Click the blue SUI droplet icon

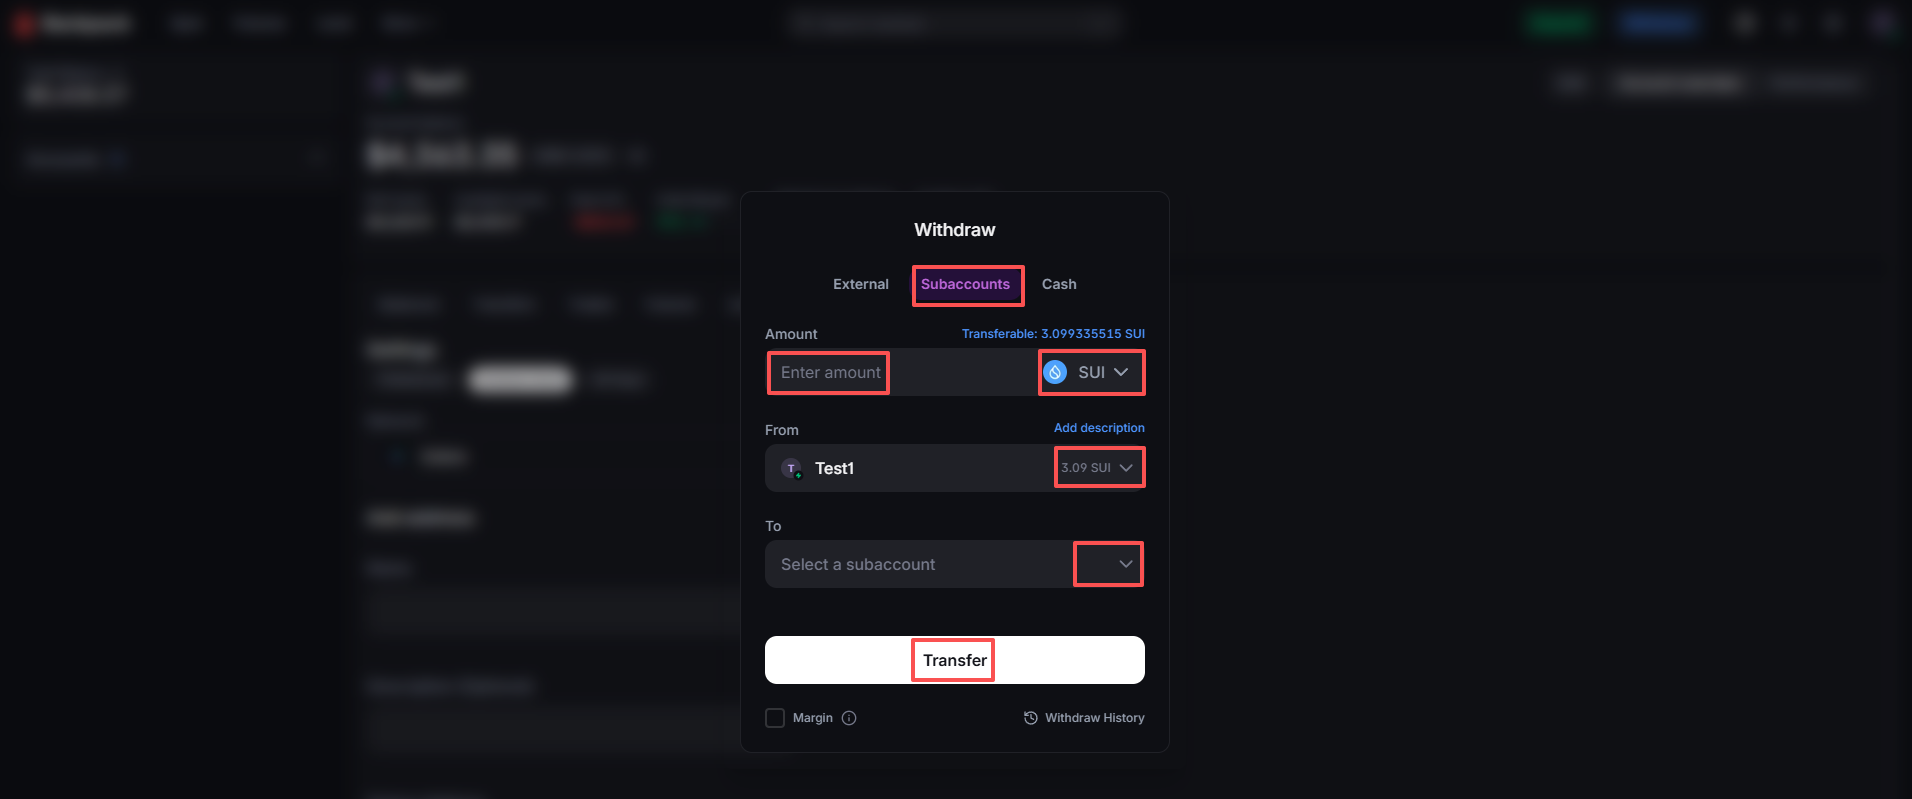1055,373
